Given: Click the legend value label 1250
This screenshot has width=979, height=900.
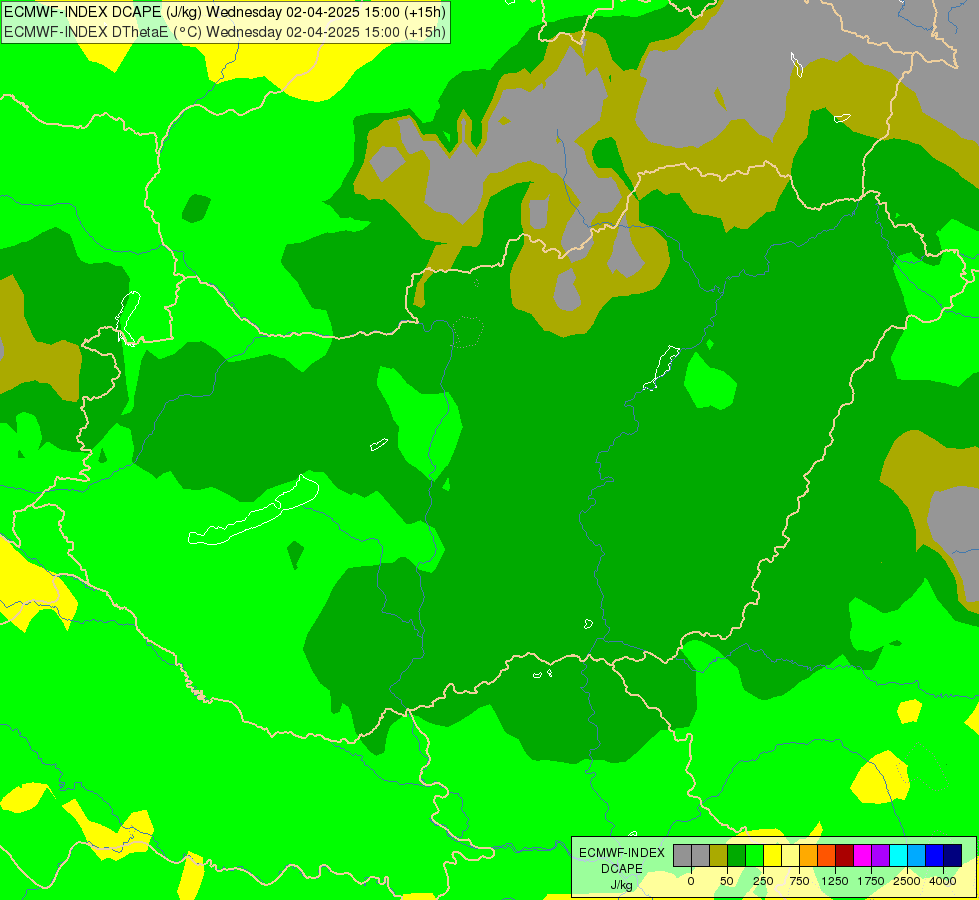Looking at the screenshot, I should [x=835, y=881].
